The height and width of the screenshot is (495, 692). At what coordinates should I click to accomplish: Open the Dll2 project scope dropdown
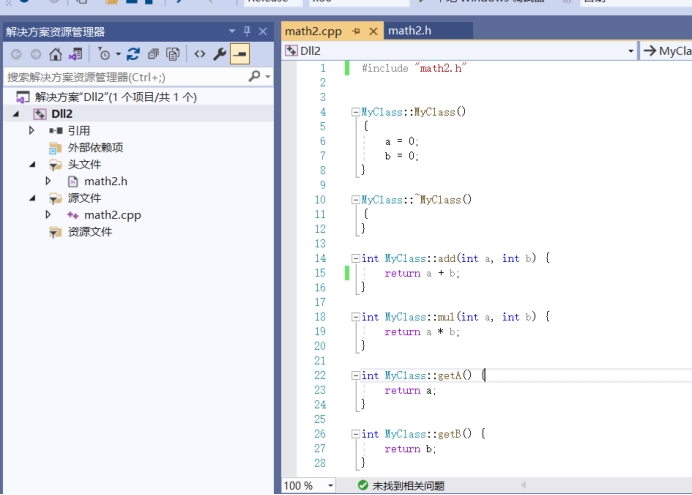tap(631, 51)
